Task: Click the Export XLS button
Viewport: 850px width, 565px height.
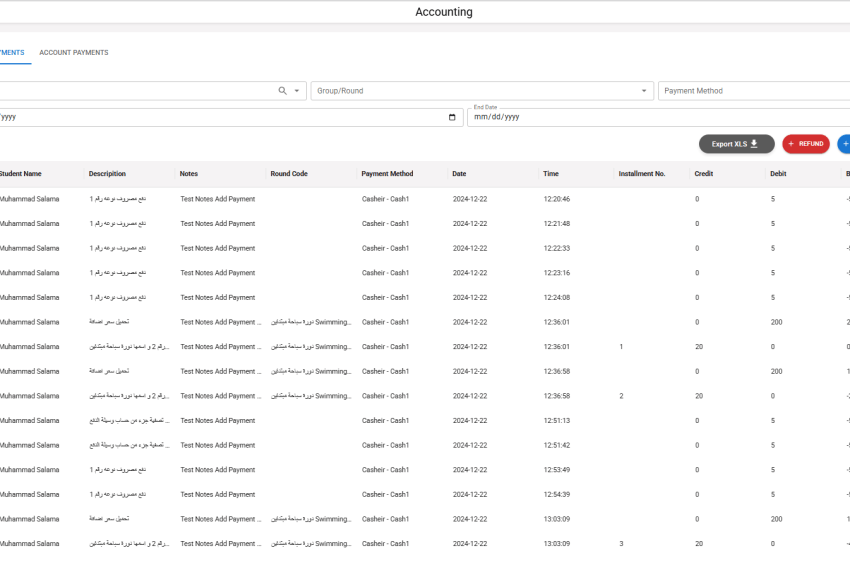Action: tap(736, 144)
